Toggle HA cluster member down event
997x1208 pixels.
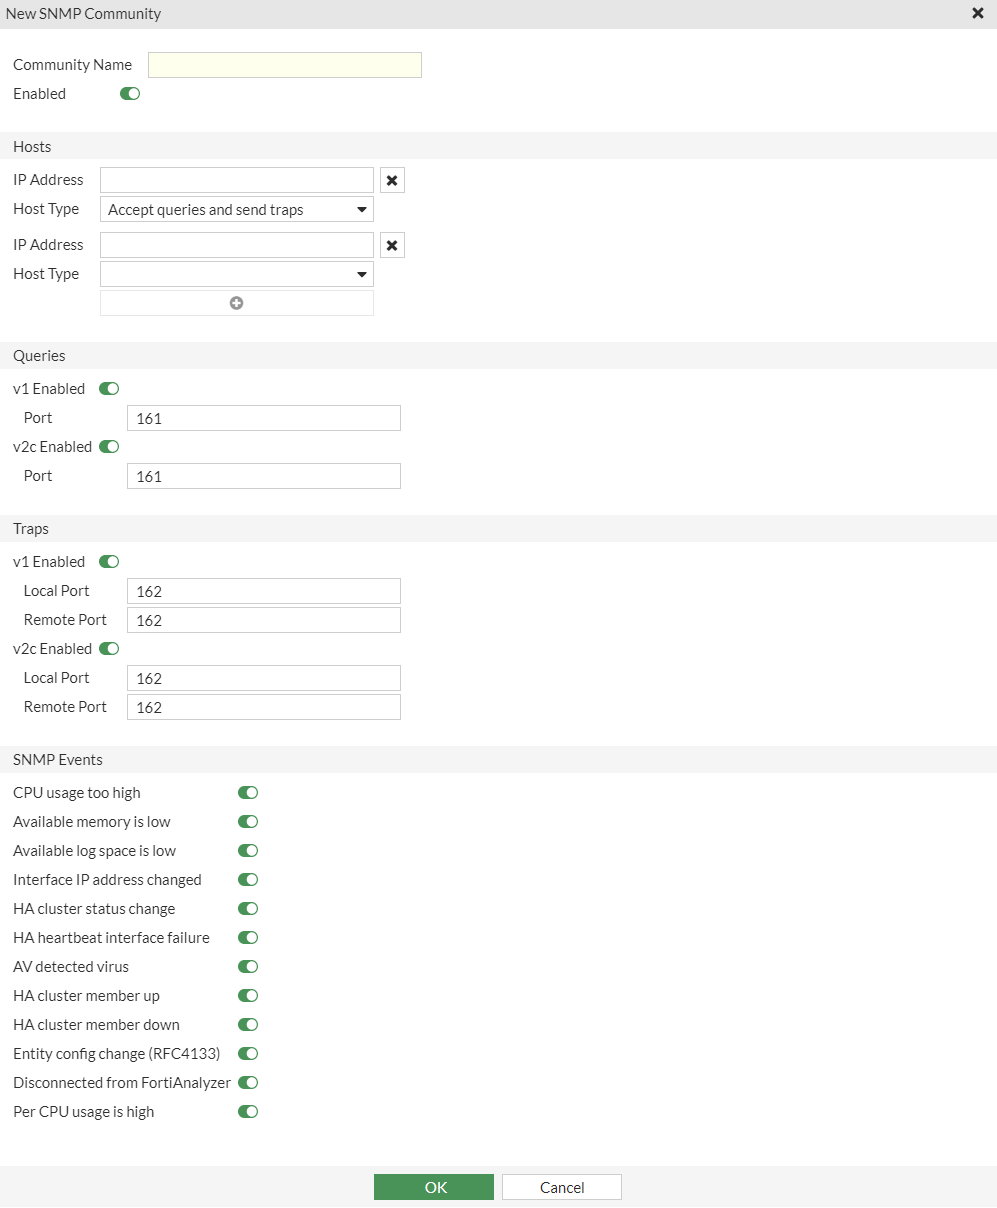coord(248,1025)
